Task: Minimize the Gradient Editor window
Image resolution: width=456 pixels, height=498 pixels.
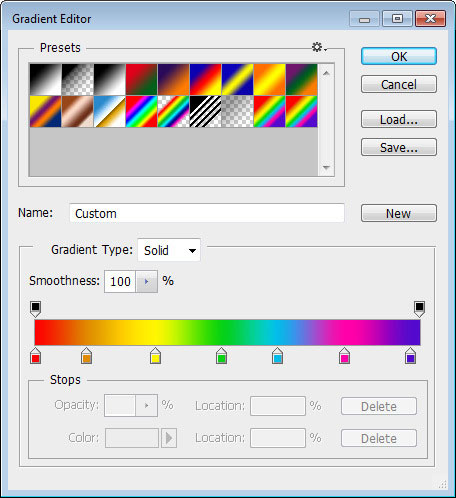Action: coord(364,19)
